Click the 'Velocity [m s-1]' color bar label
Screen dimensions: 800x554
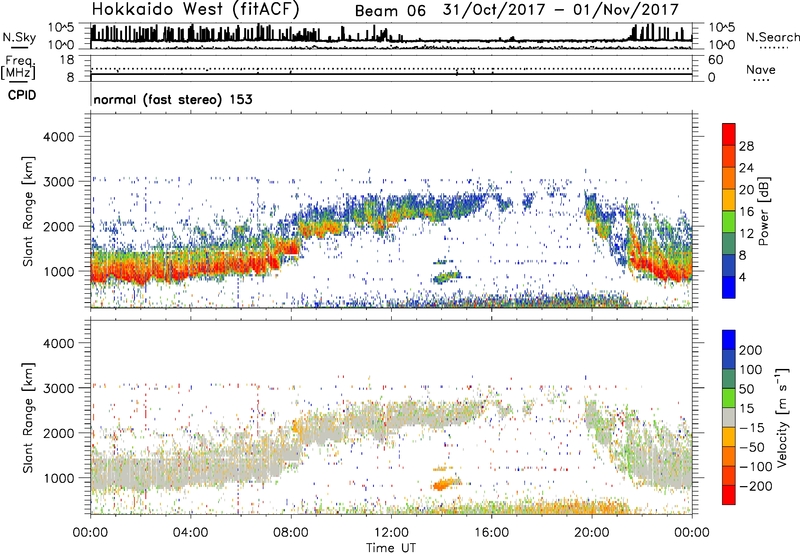coord(782,417)
